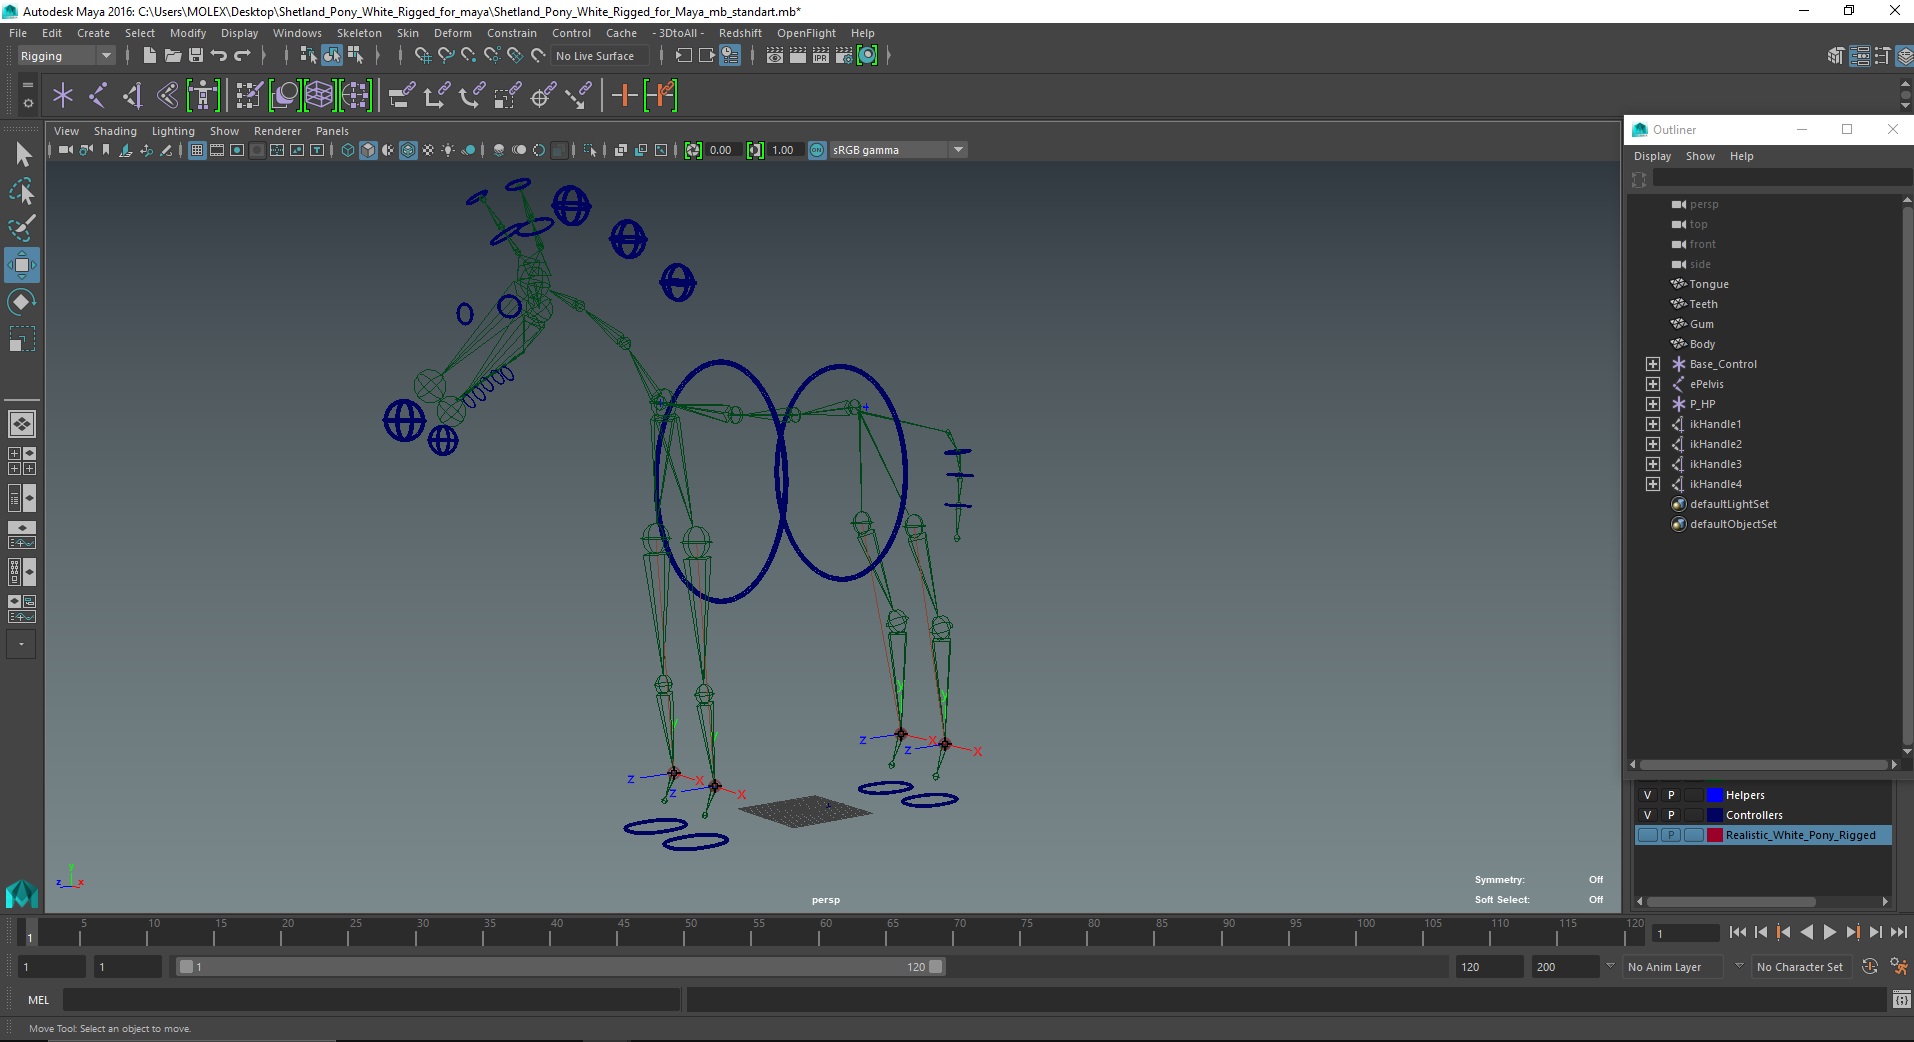Toggle sRGB gamma color management ON button
Viewport: 1914px width, 1042px height.
click(x=817, y=150)
